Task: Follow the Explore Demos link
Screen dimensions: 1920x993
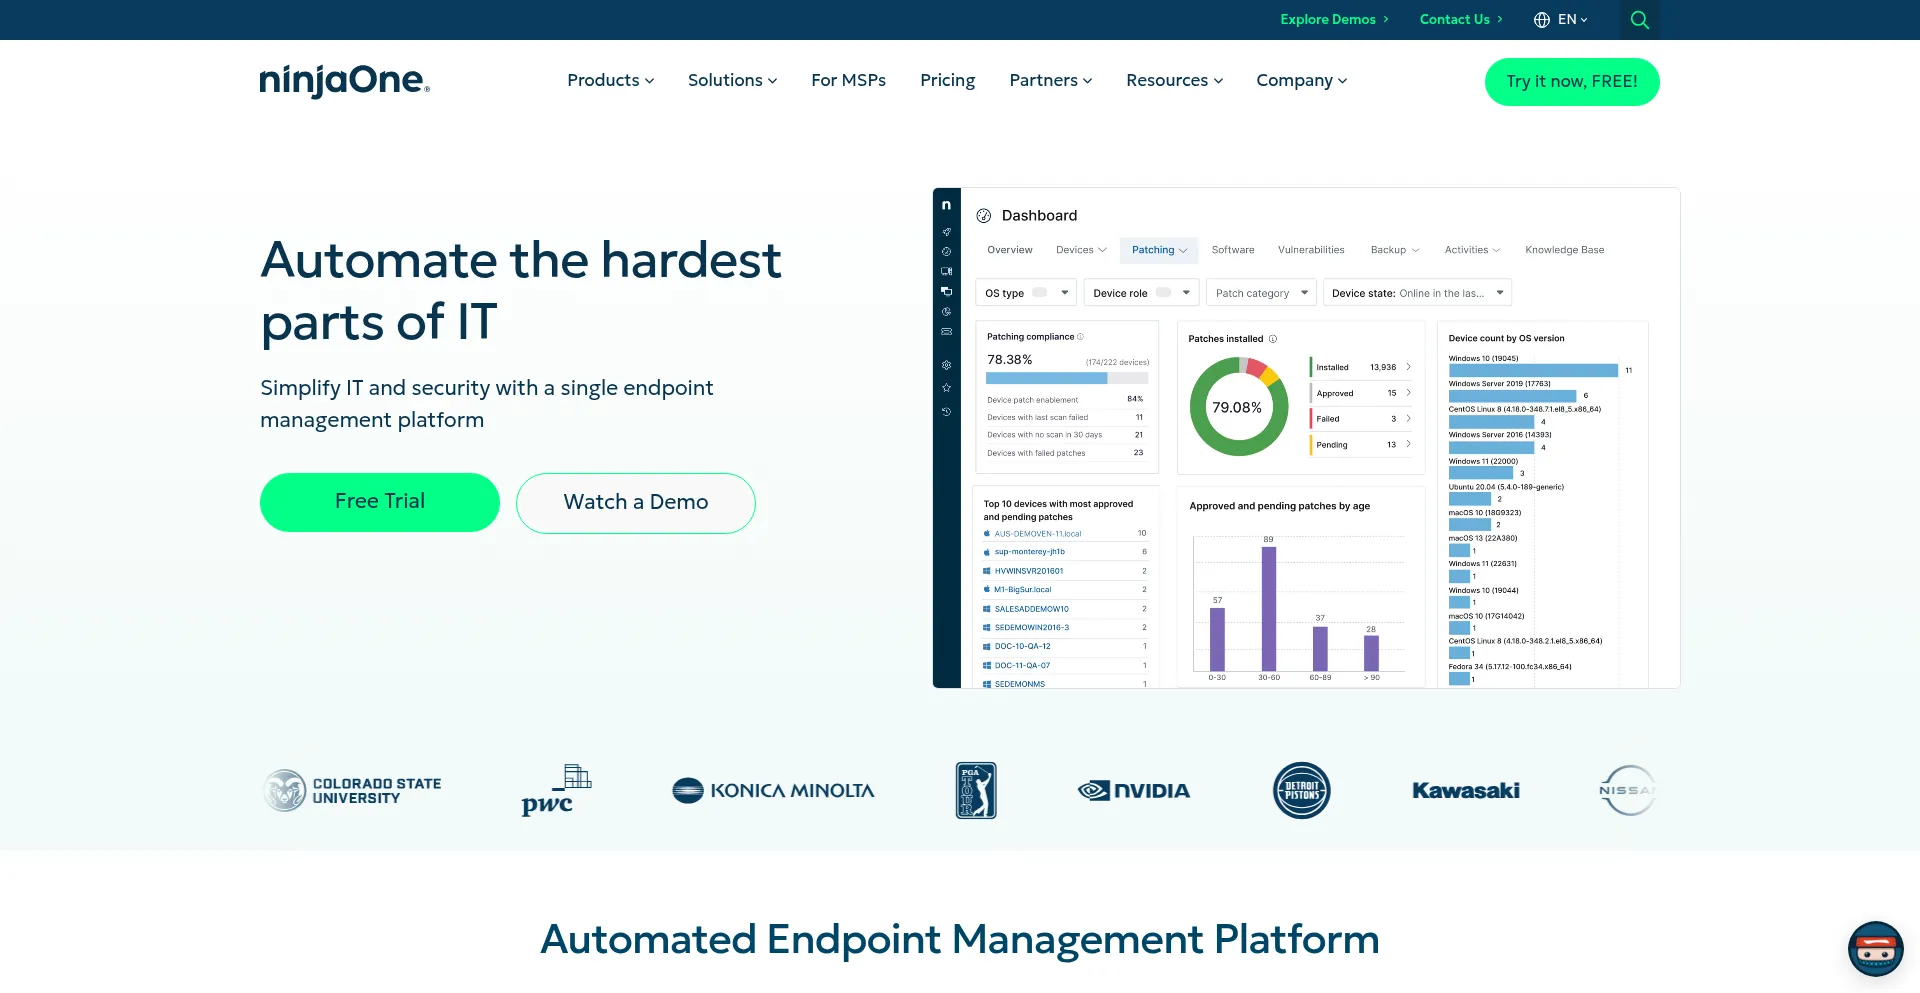Action: click(x=1334, y=20)
